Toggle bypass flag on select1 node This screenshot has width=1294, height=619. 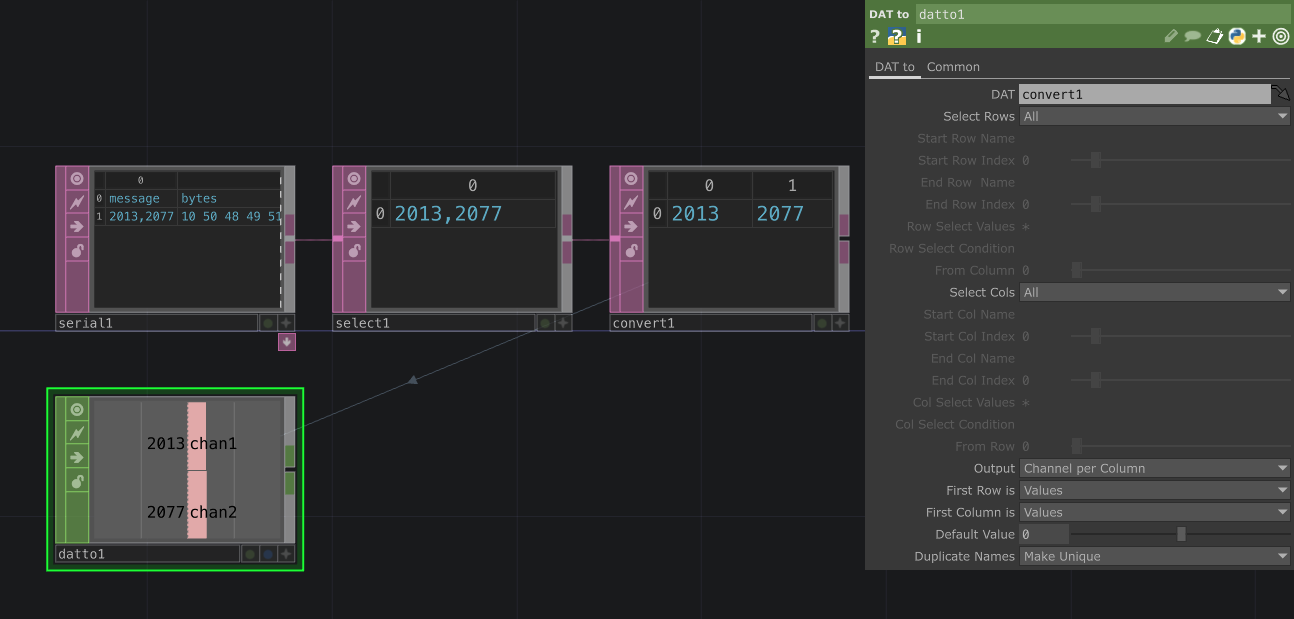[354, 203]
